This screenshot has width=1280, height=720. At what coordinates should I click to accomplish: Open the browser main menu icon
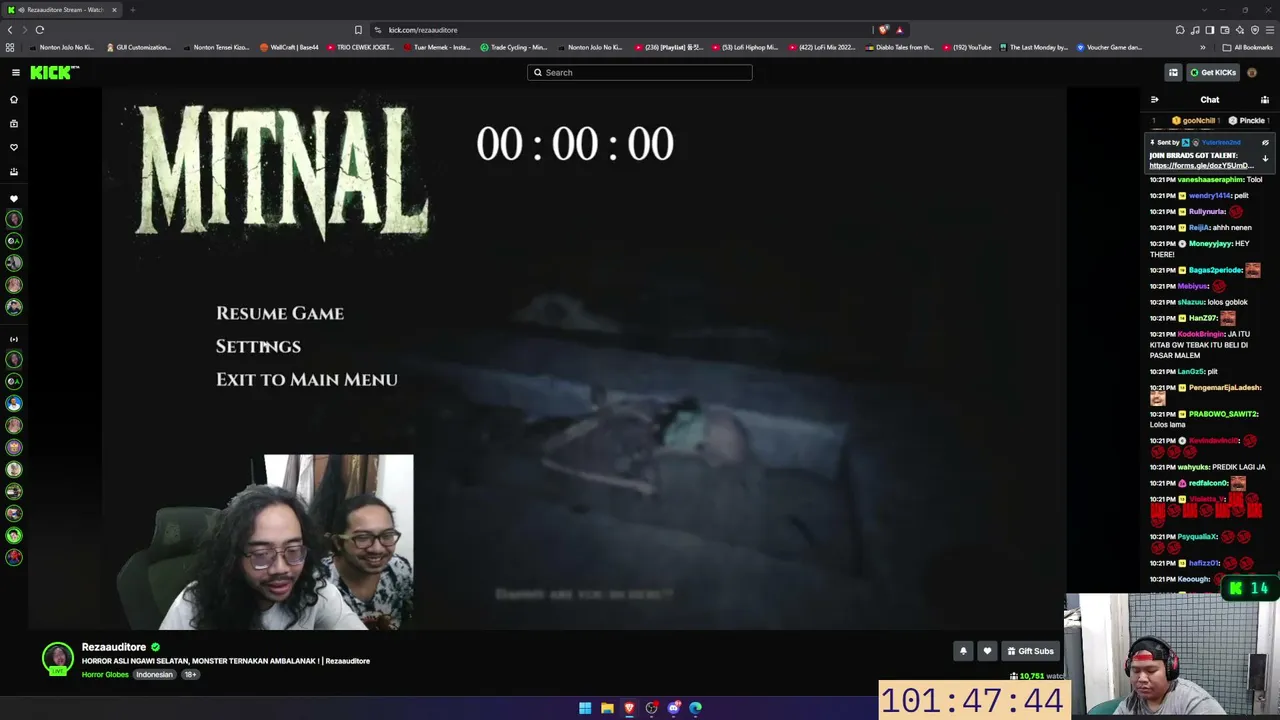coord(1270,30)
